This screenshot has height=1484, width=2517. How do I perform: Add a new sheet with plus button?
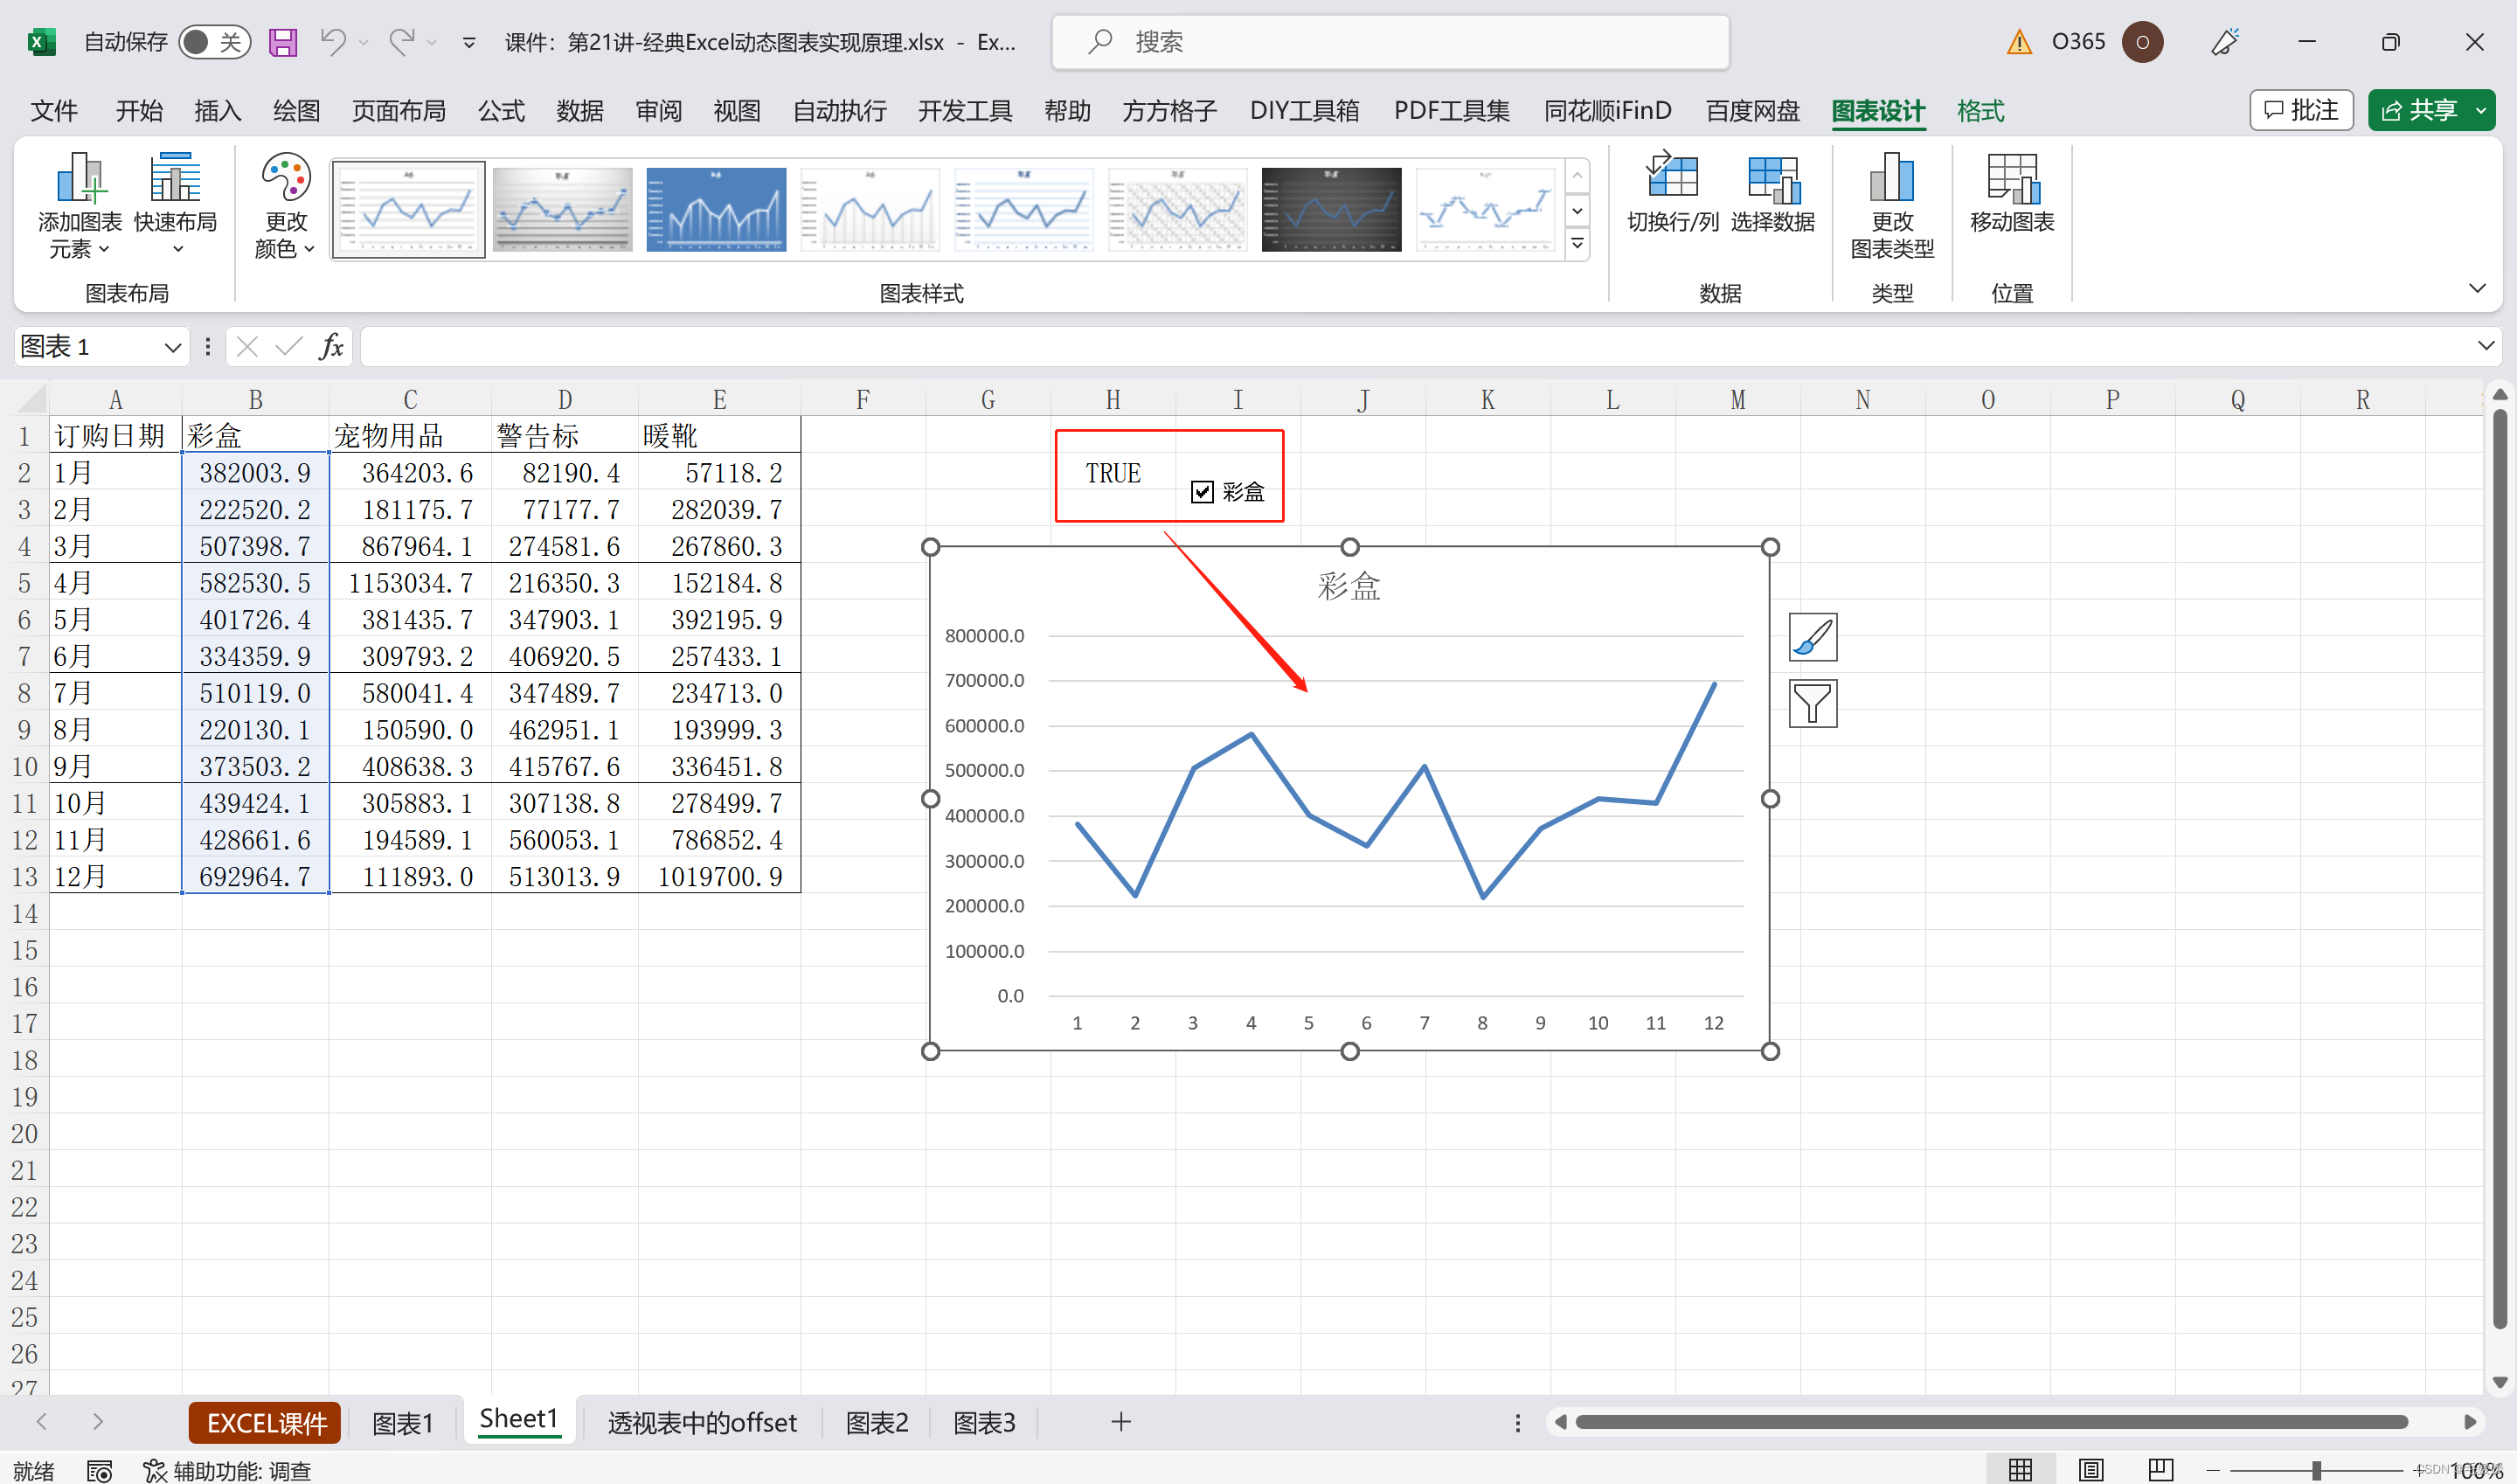point(1121,1422)
